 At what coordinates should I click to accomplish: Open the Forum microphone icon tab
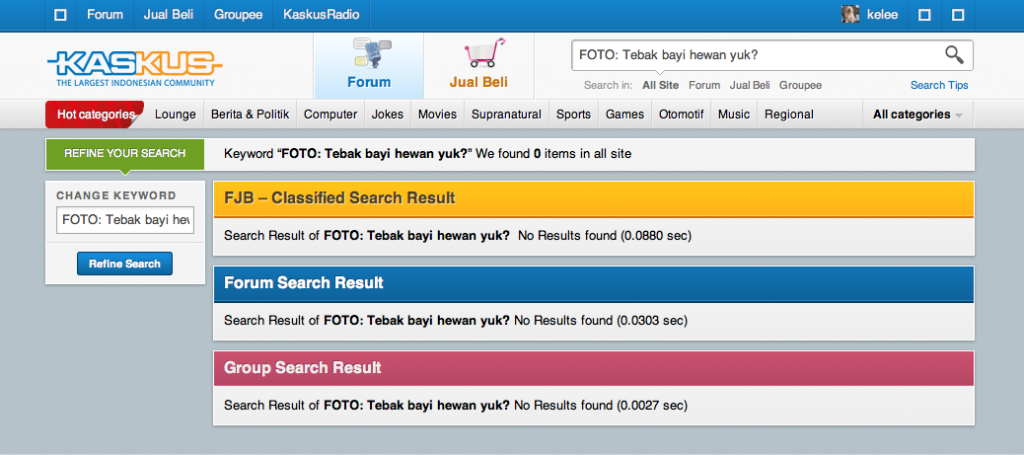tap(372, 53)
